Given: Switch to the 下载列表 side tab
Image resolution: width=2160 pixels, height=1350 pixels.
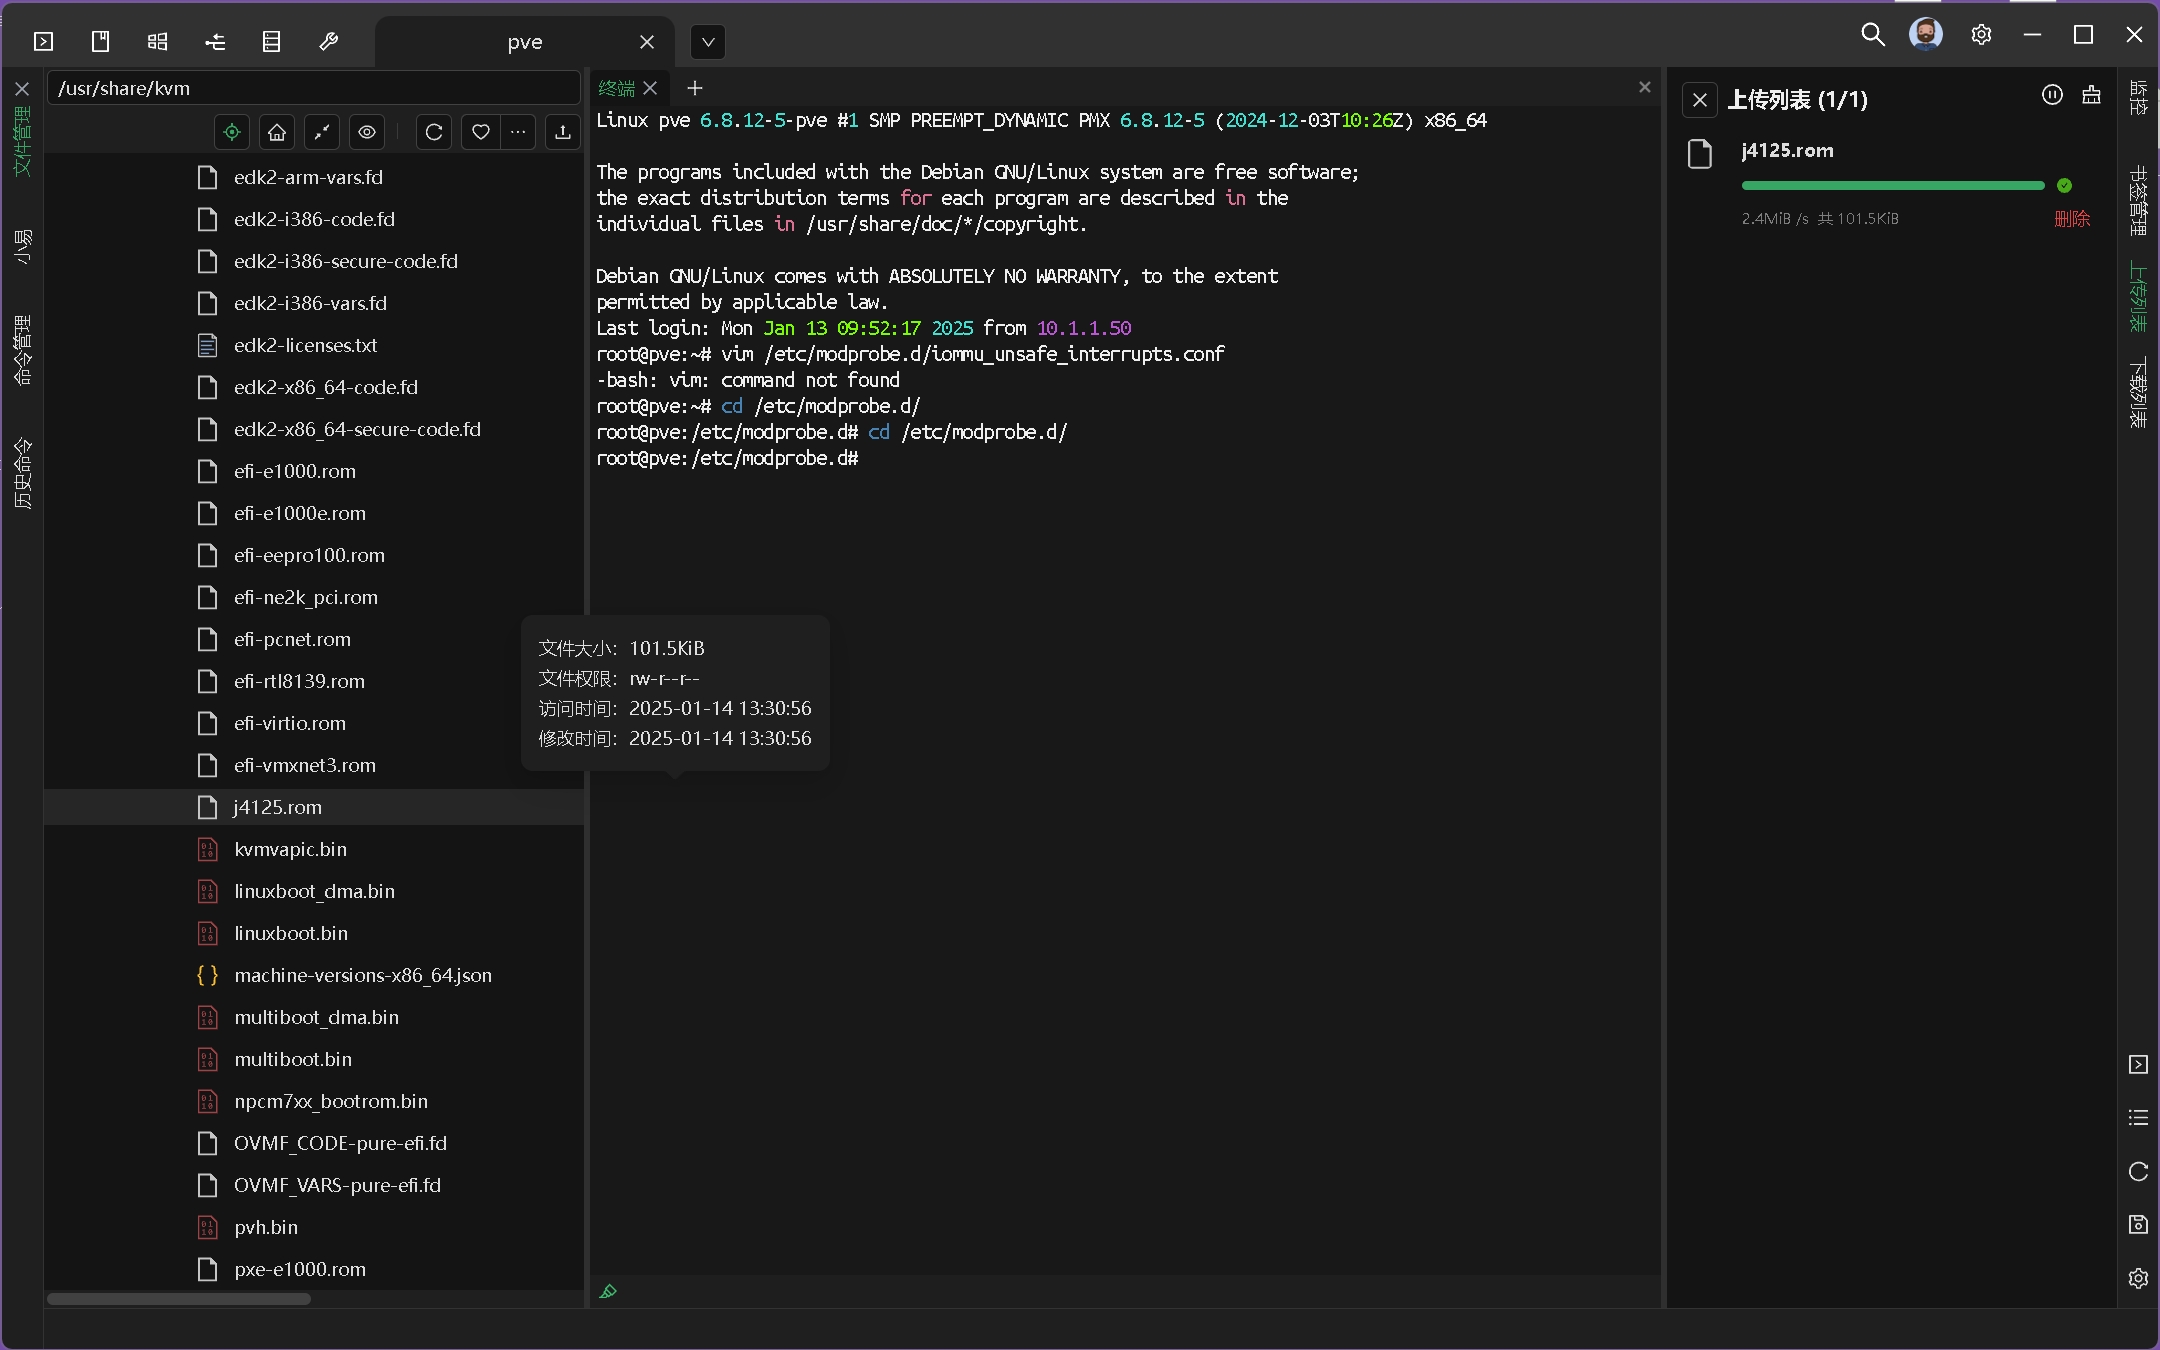Looking at the screenshot, I should (2138, 393).
